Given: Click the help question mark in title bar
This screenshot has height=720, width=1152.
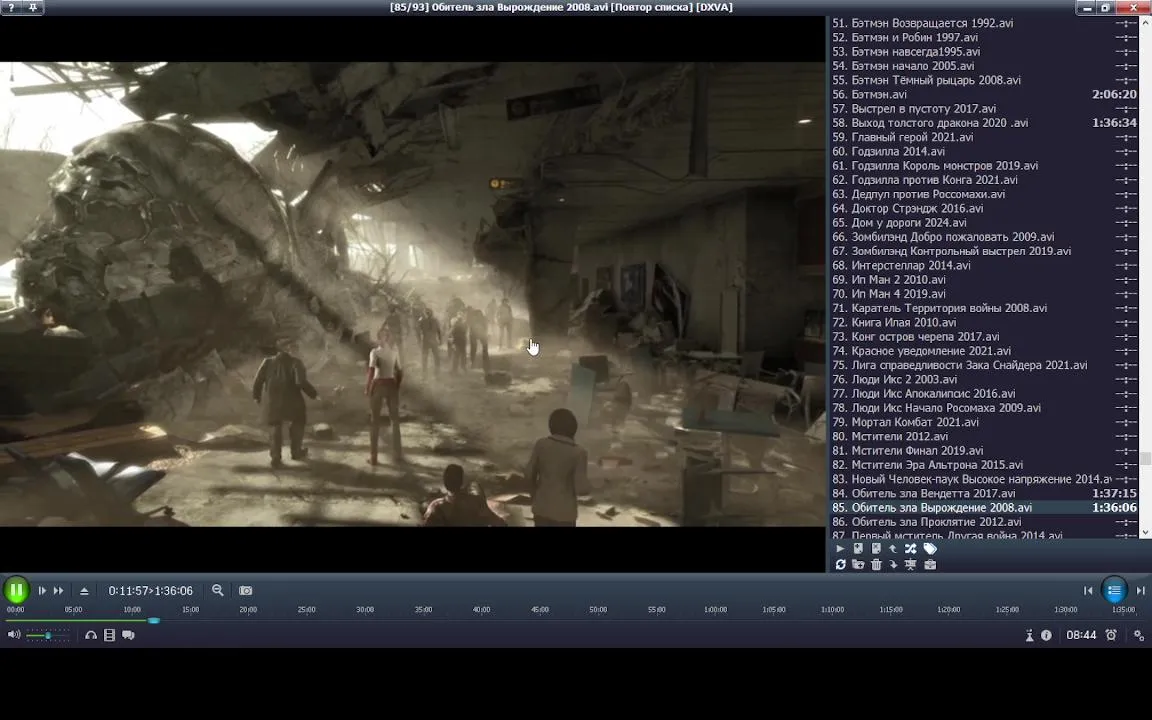Looking at the screenshot, I should coord(11,7).
